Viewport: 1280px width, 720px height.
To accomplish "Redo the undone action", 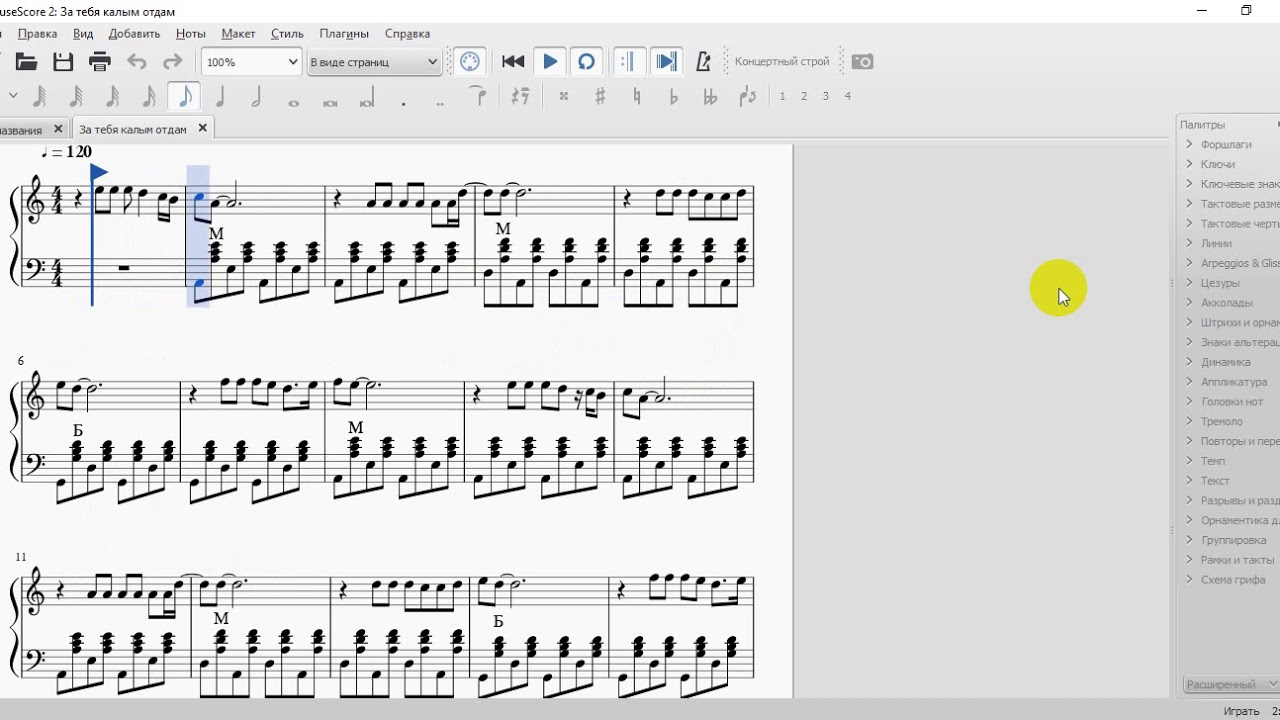I will pos(173,62).
